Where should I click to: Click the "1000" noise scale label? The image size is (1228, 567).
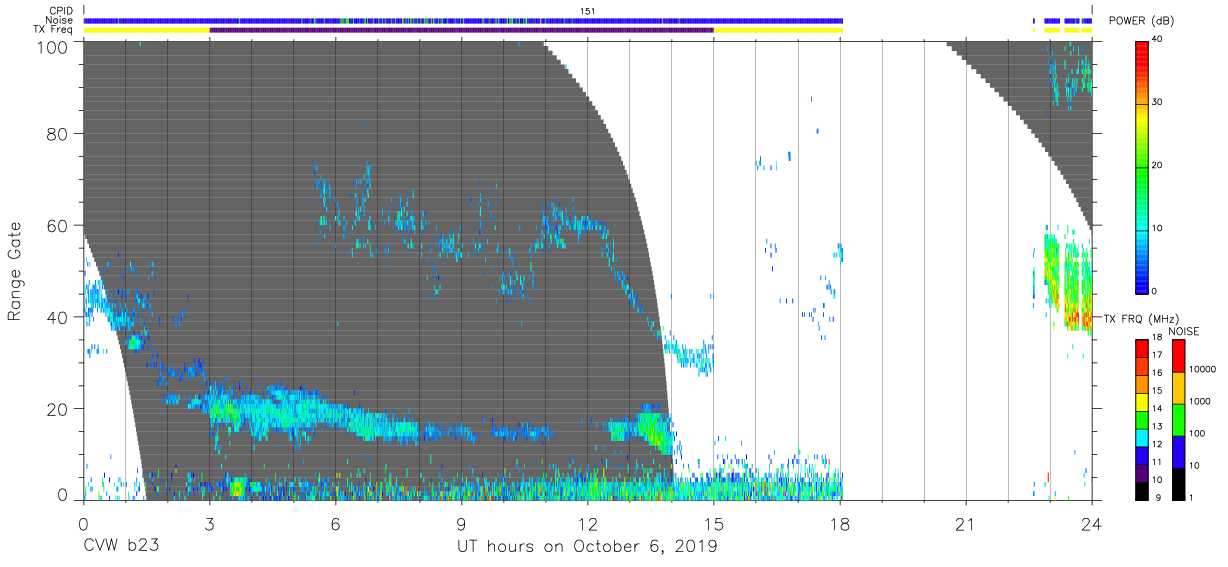[x=1200, y=403]
